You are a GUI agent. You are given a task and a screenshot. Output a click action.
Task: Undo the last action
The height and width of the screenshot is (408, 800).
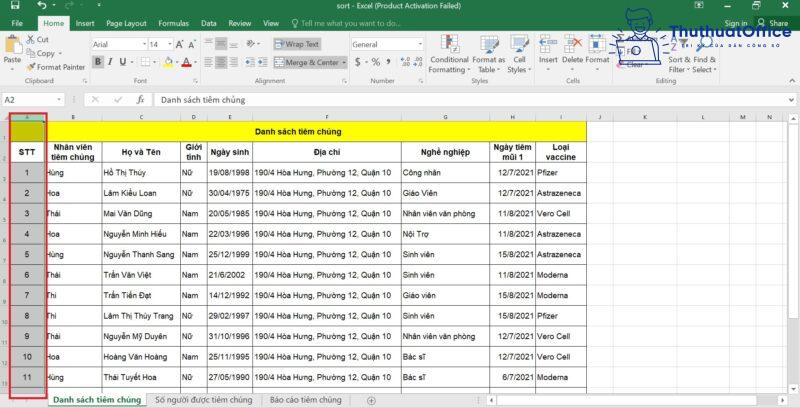point(42,6)
